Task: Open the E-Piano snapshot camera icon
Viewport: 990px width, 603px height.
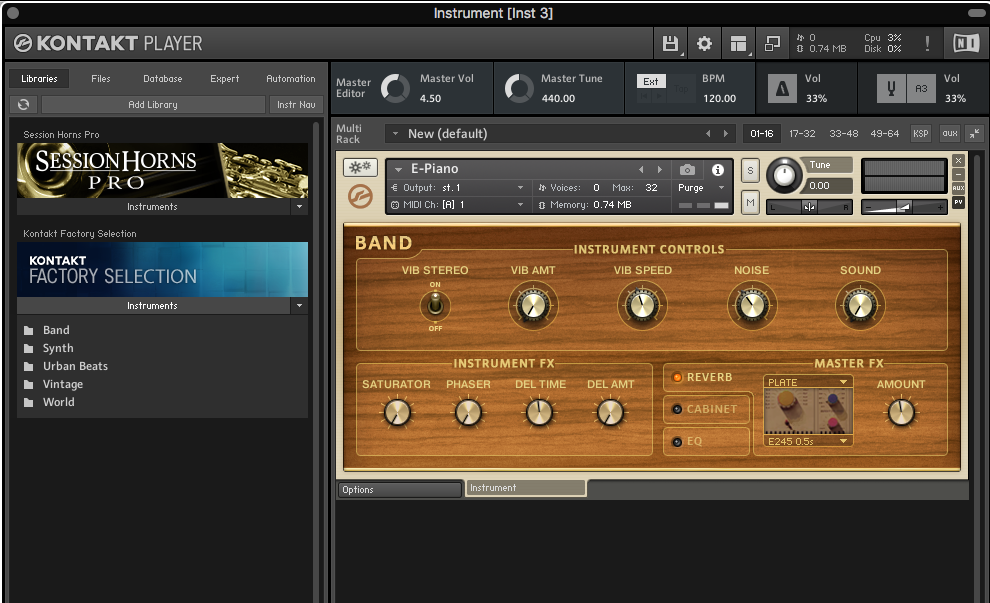Action: 687,170
